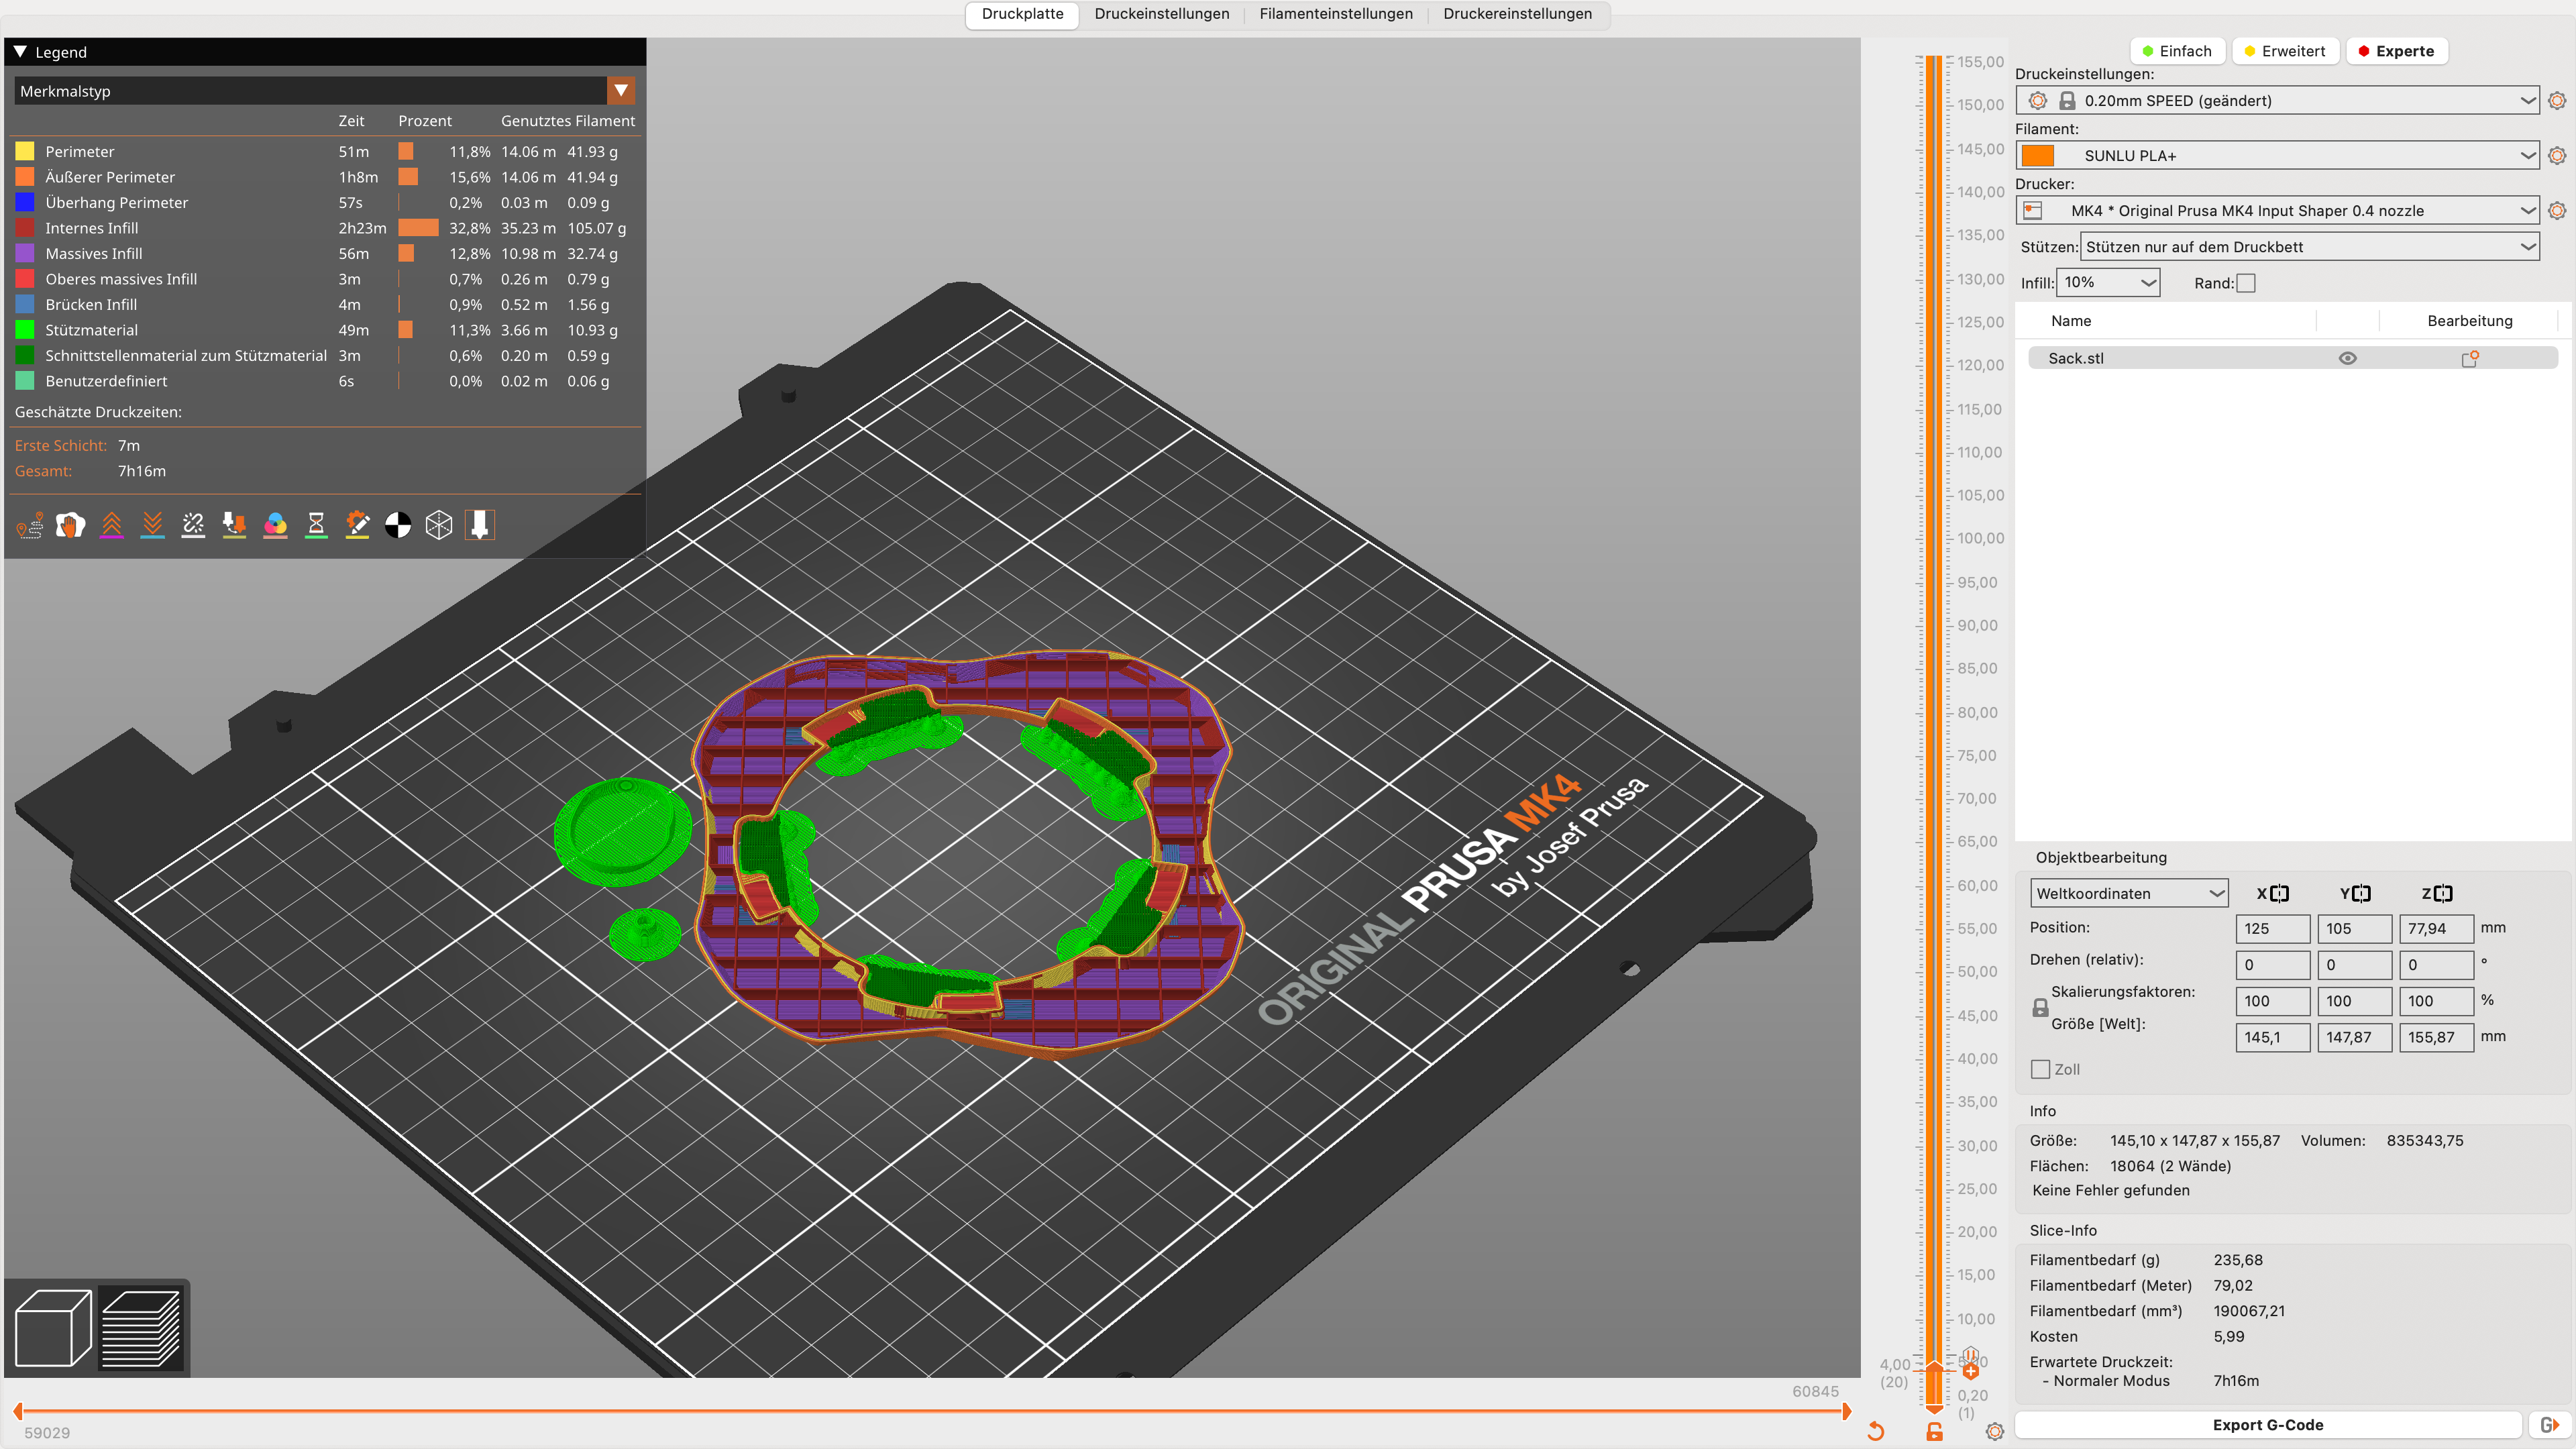Check the Zoll checkbox
2576x1449 pixels.
coord(2041,1069)
